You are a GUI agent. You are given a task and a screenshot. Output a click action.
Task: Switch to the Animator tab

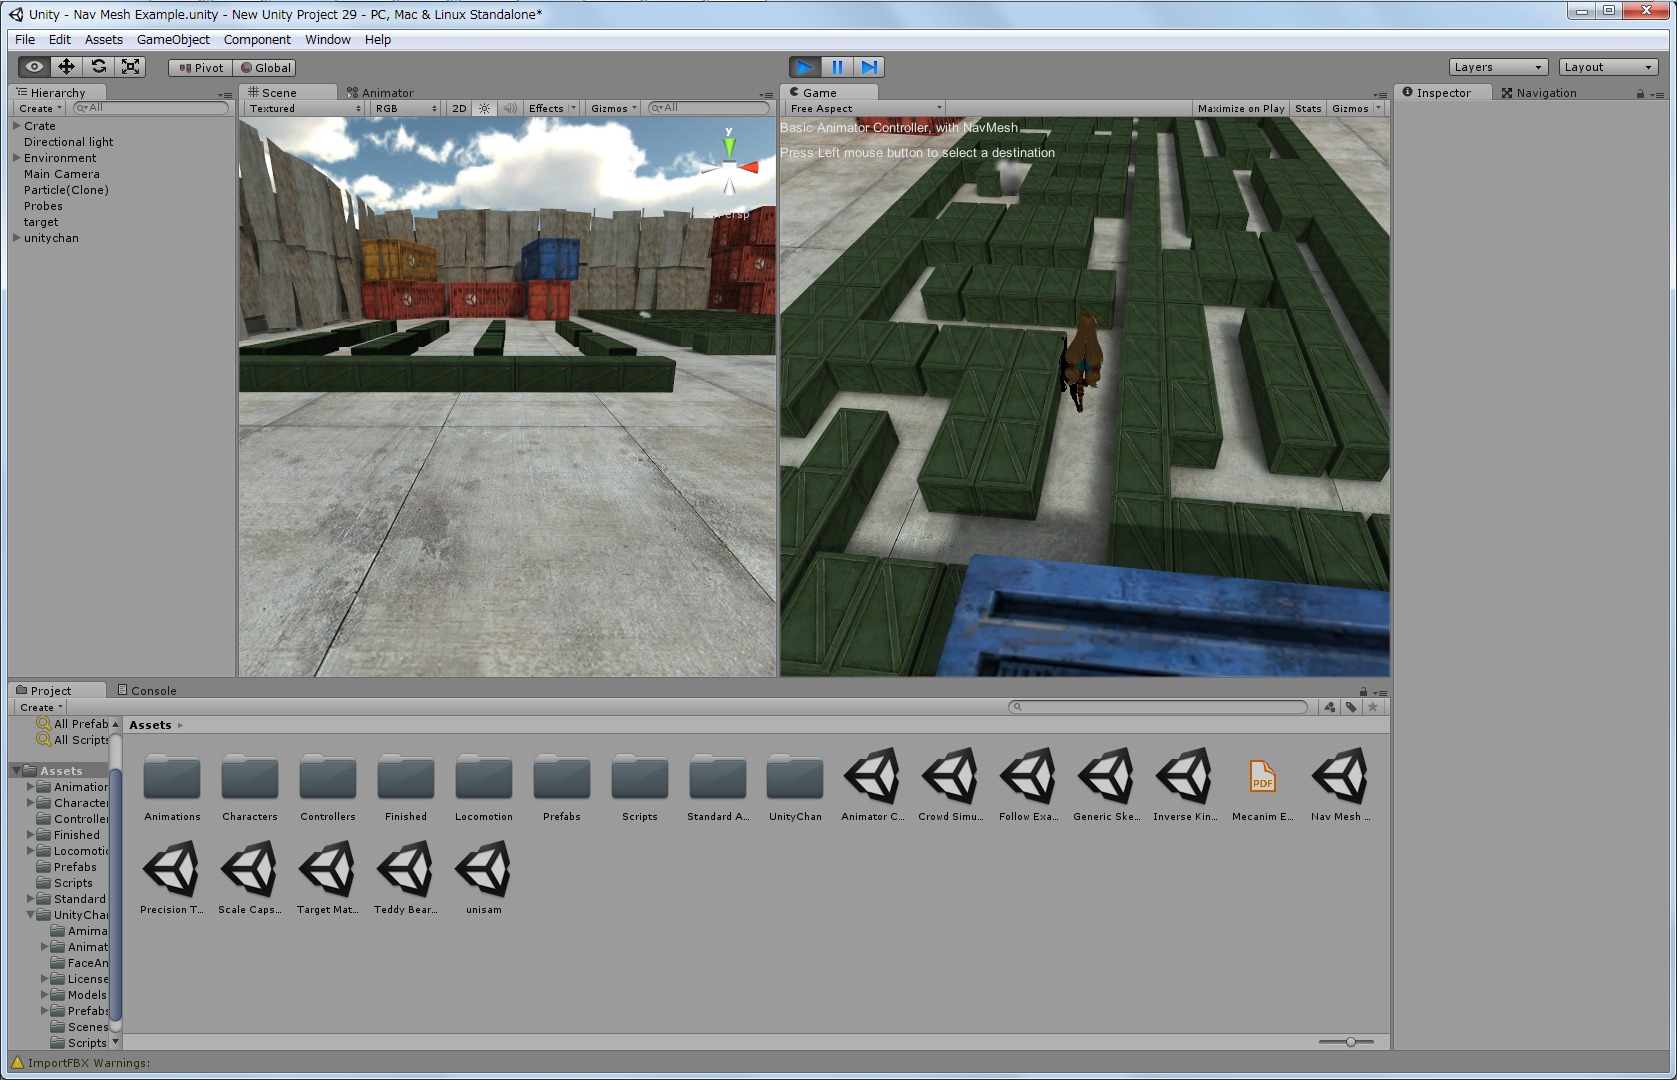pos(381,92)
